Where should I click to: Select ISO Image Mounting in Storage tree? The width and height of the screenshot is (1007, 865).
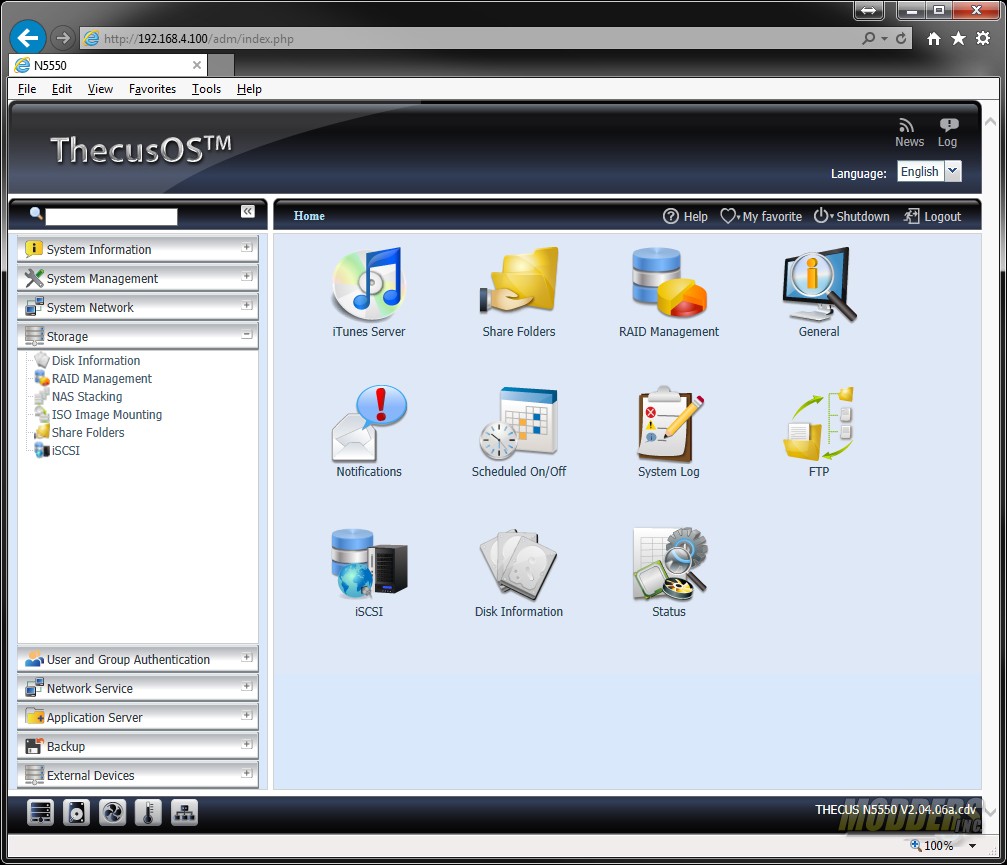(107, 414)
